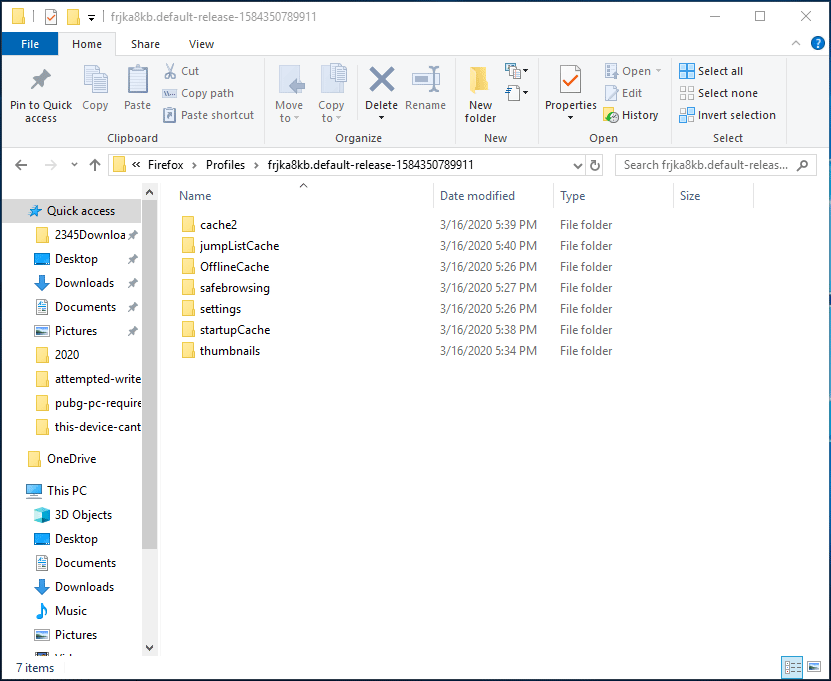This screenshot has width=831, height=681.
Task: Open the address bar history dropdown
Action: click(x=577, y=165)
